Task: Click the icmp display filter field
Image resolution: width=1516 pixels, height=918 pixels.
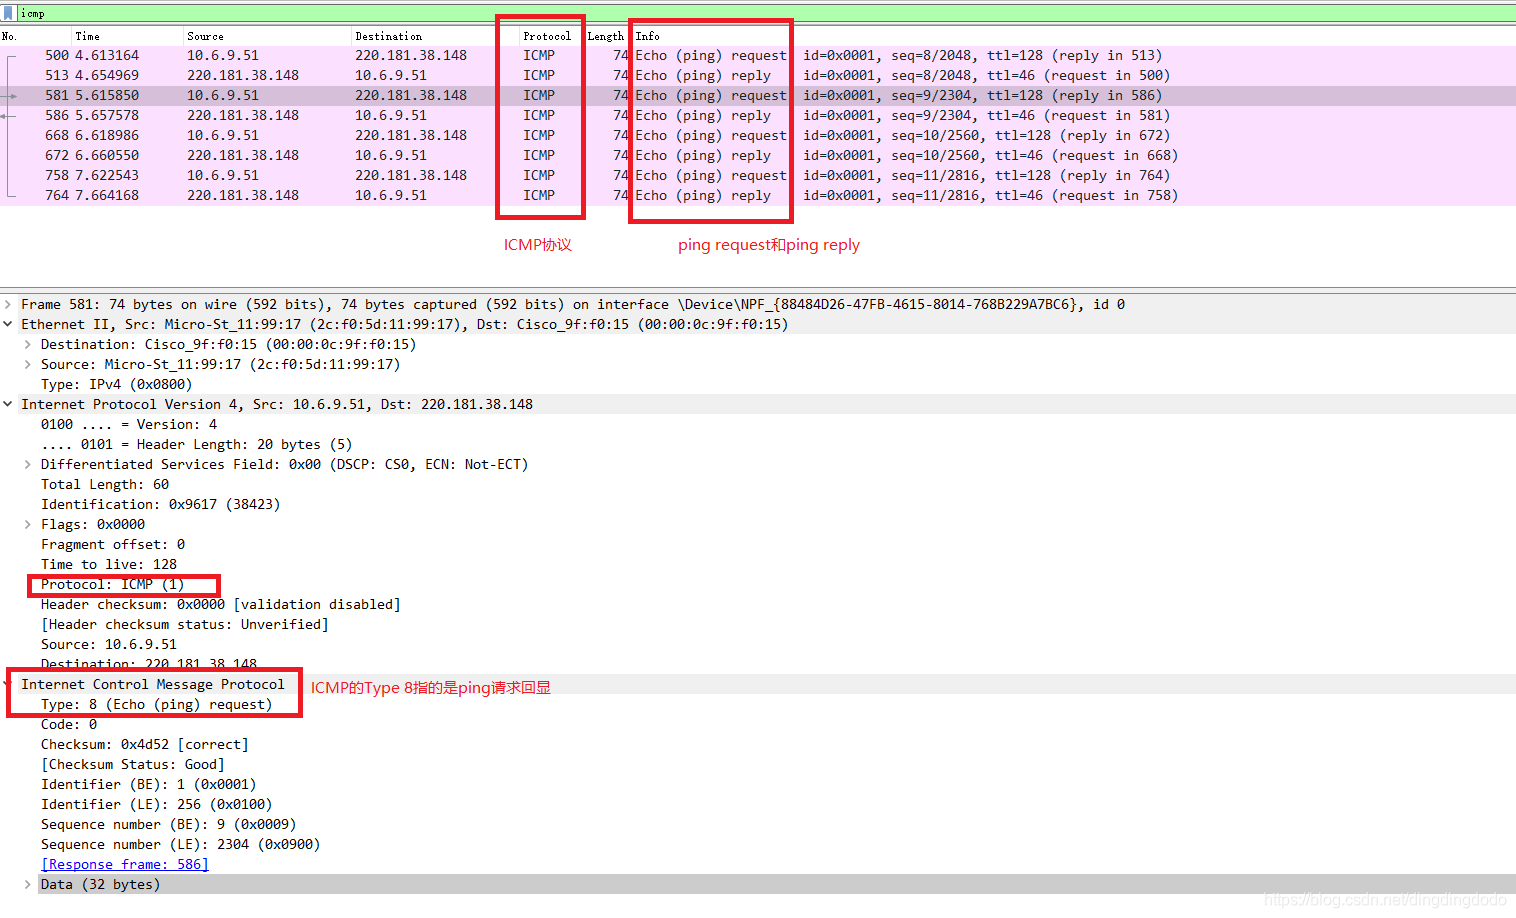Action: [766, 13]
